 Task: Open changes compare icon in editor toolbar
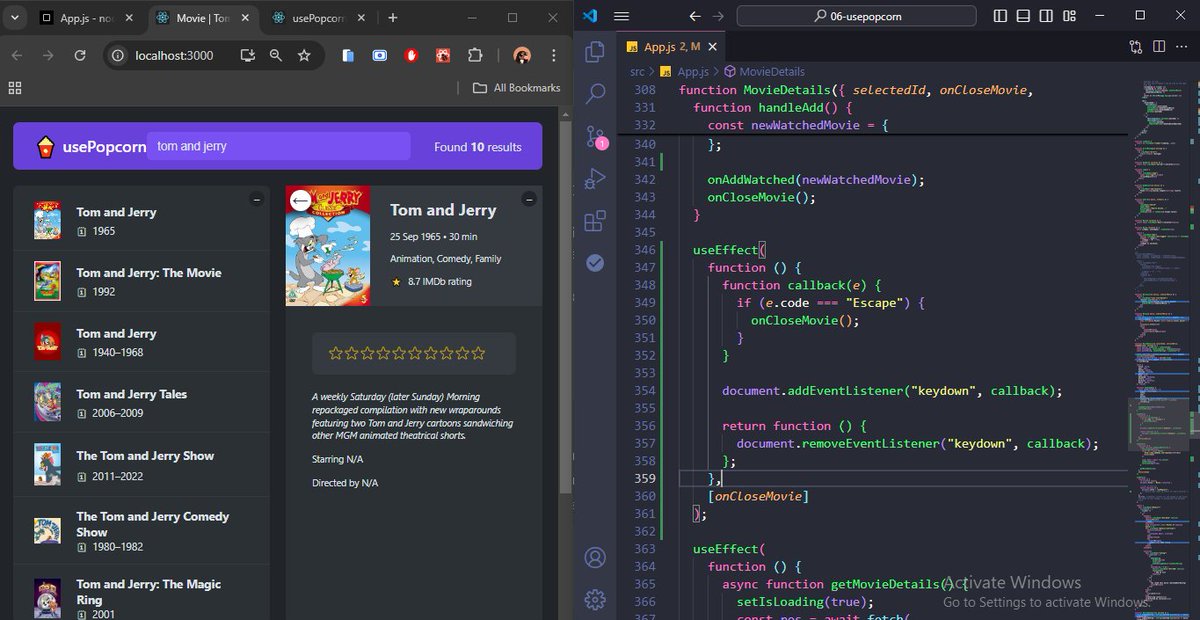point(1136,46)
